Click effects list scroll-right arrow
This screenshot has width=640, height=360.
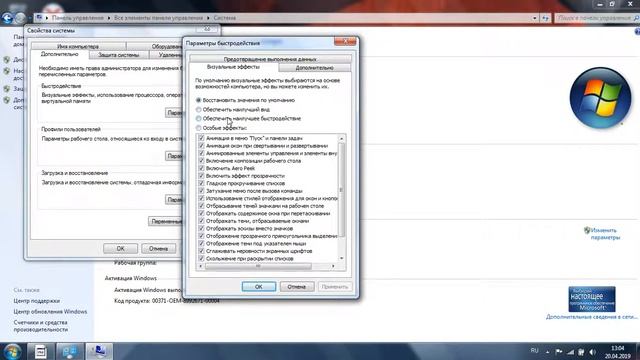pos(333,266)
